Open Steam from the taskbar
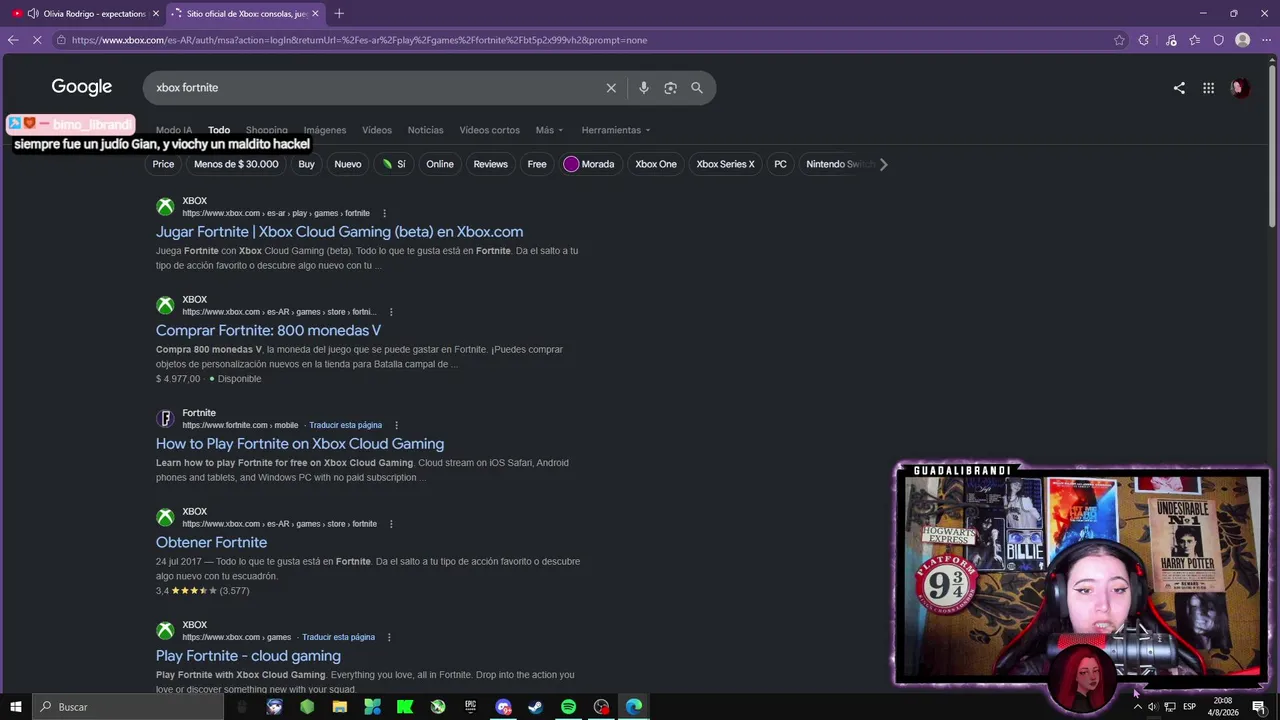Image resolution: width=1280 pixels, height=720 pixels. [x=535, y=707]
